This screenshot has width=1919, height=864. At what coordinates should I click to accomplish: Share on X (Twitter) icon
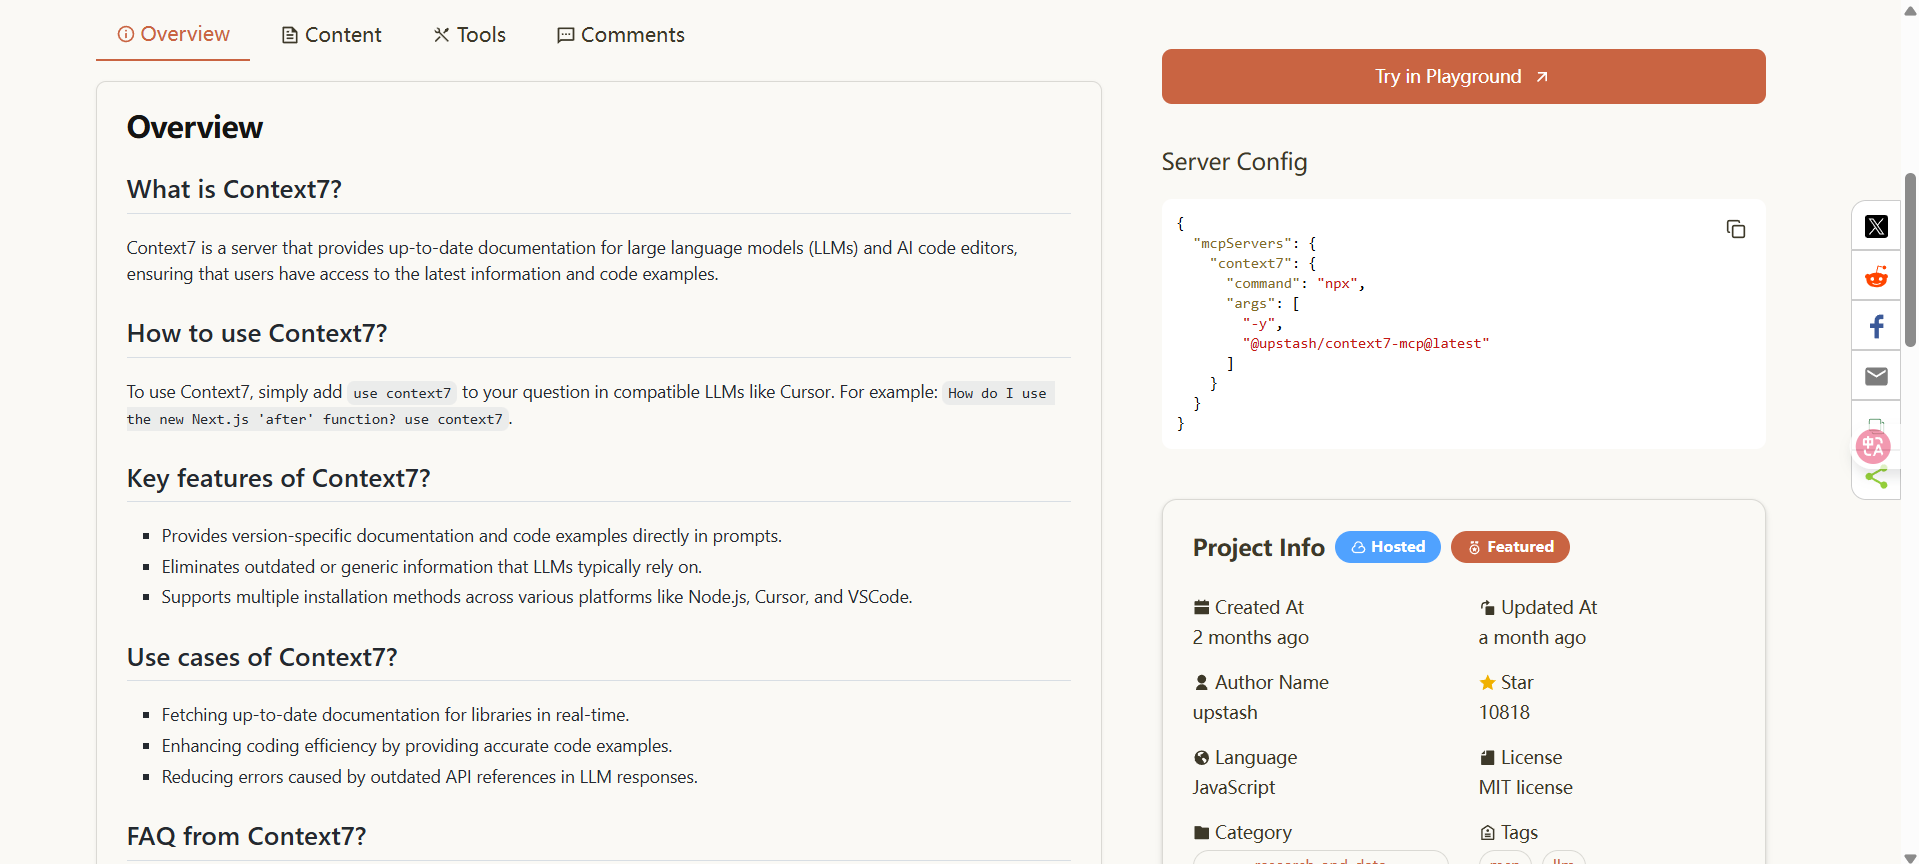tap(1876, 227)
